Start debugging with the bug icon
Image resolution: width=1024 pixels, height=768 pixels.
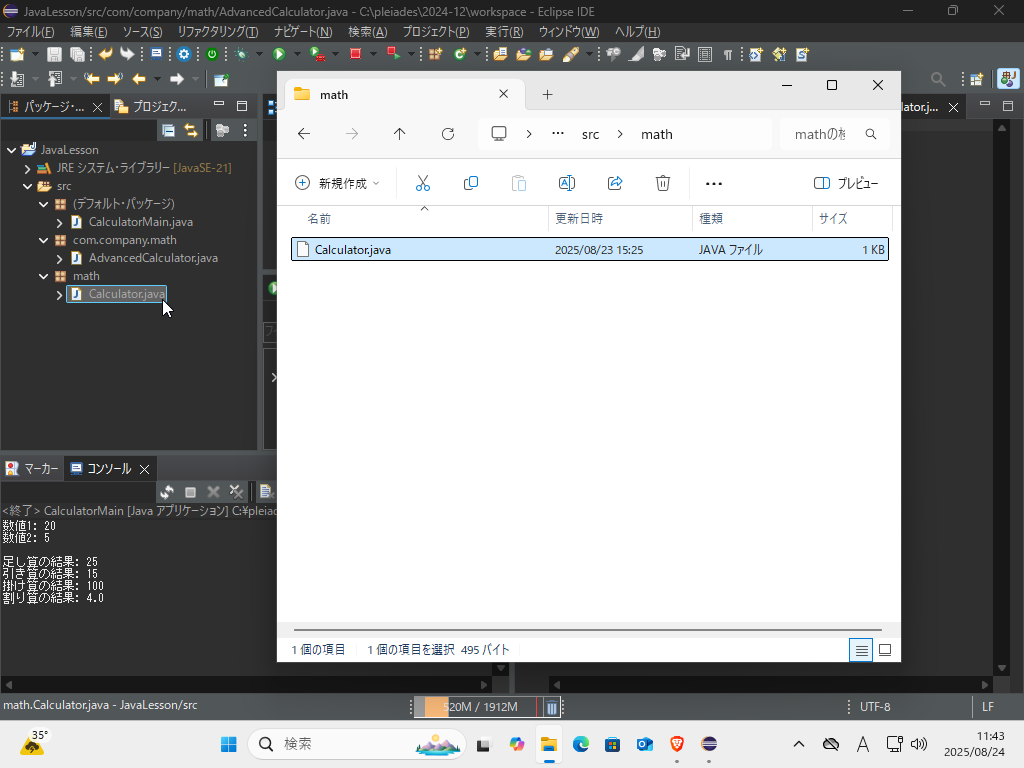coord(242,55)
